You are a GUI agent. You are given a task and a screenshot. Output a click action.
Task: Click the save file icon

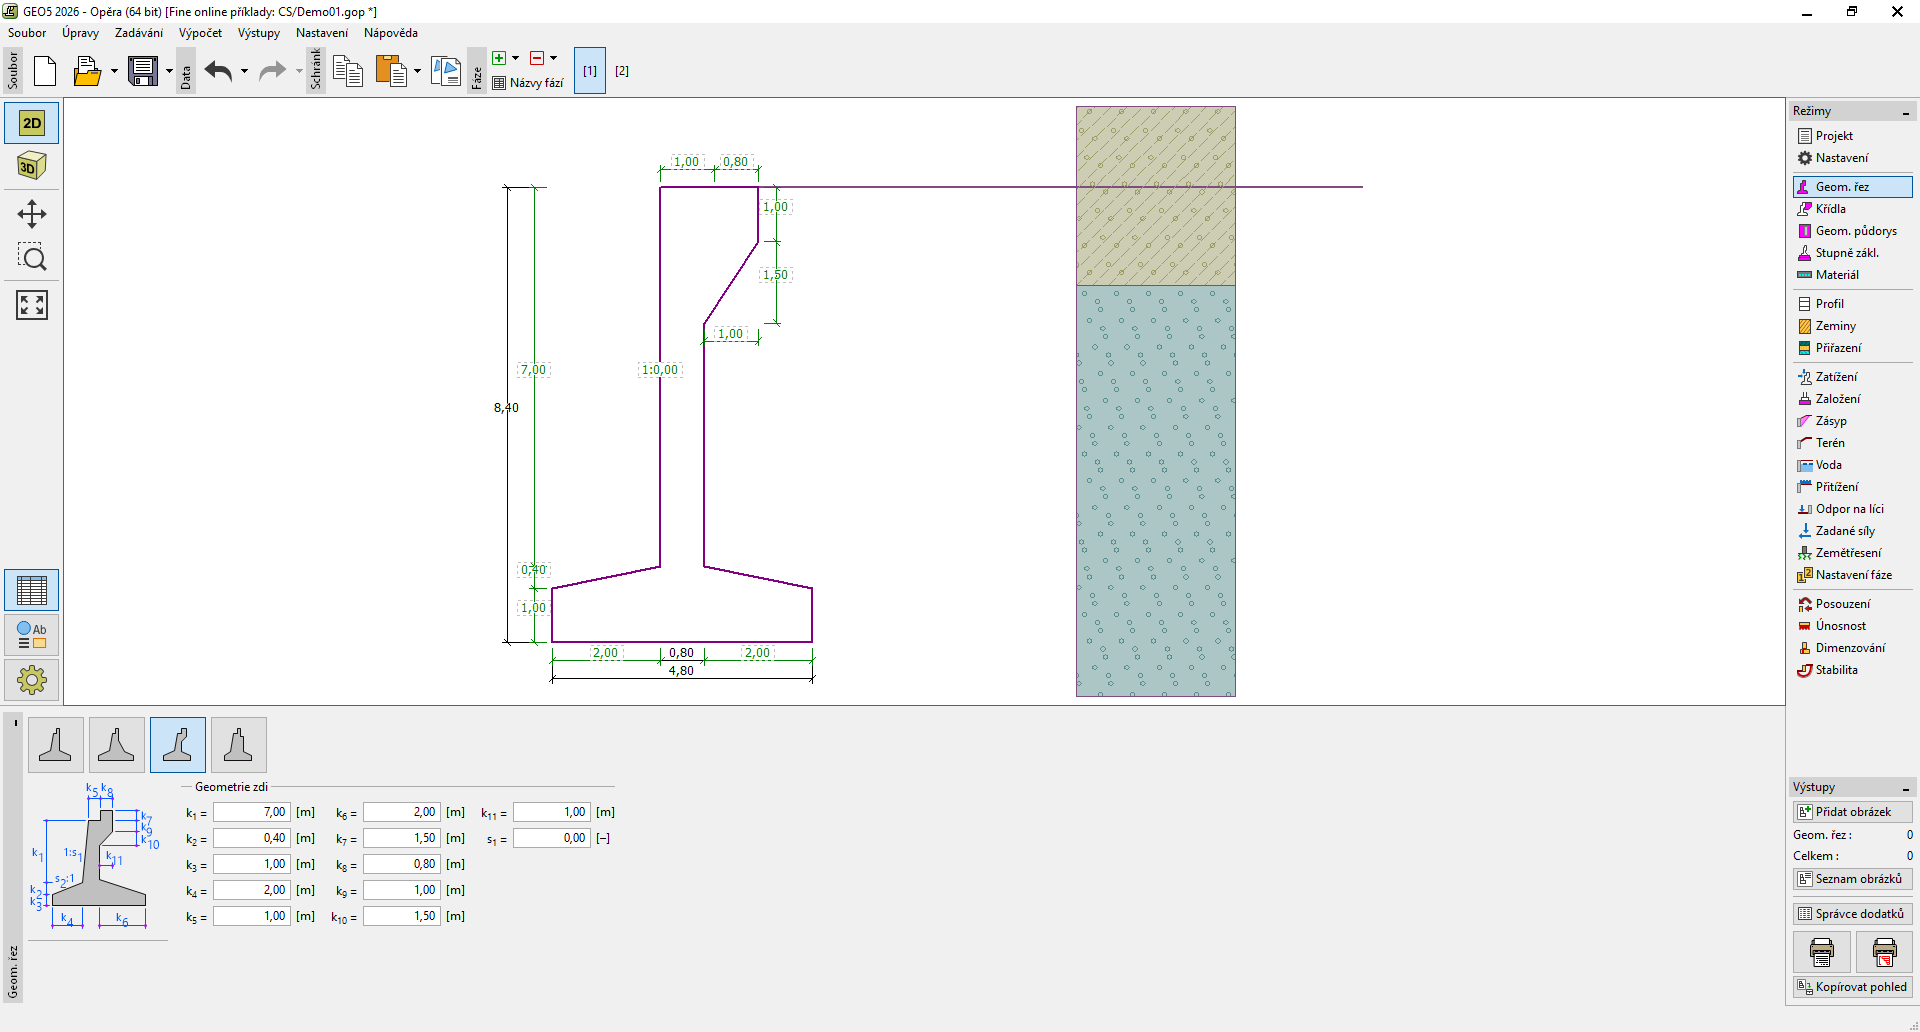(143, 71)
